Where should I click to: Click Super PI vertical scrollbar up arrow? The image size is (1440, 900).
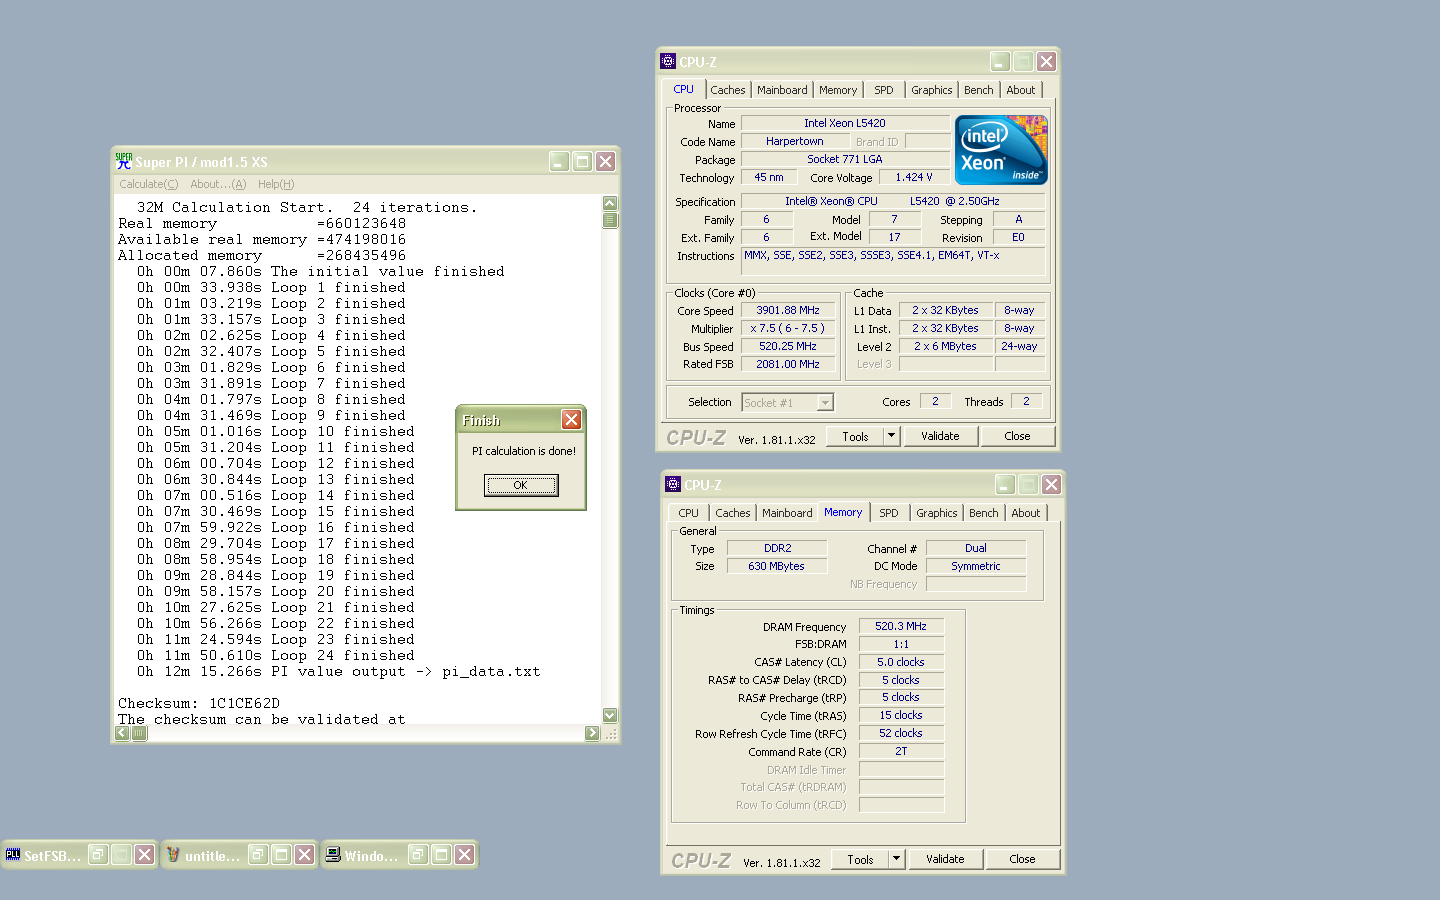pos(610,203)
